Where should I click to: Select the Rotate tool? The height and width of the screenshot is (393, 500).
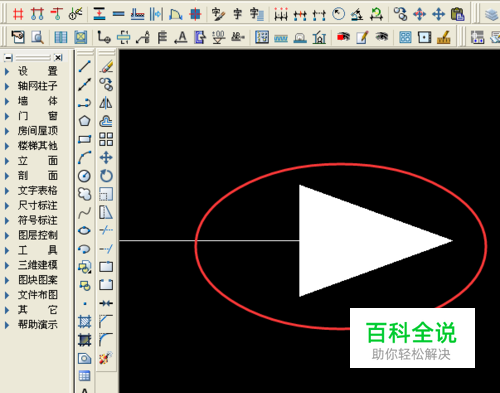106,176
